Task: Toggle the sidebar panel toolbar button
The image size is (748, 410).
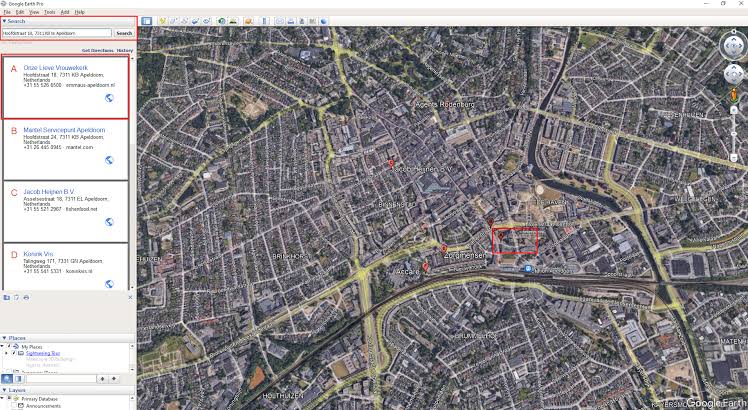Action: pos(146,21)
